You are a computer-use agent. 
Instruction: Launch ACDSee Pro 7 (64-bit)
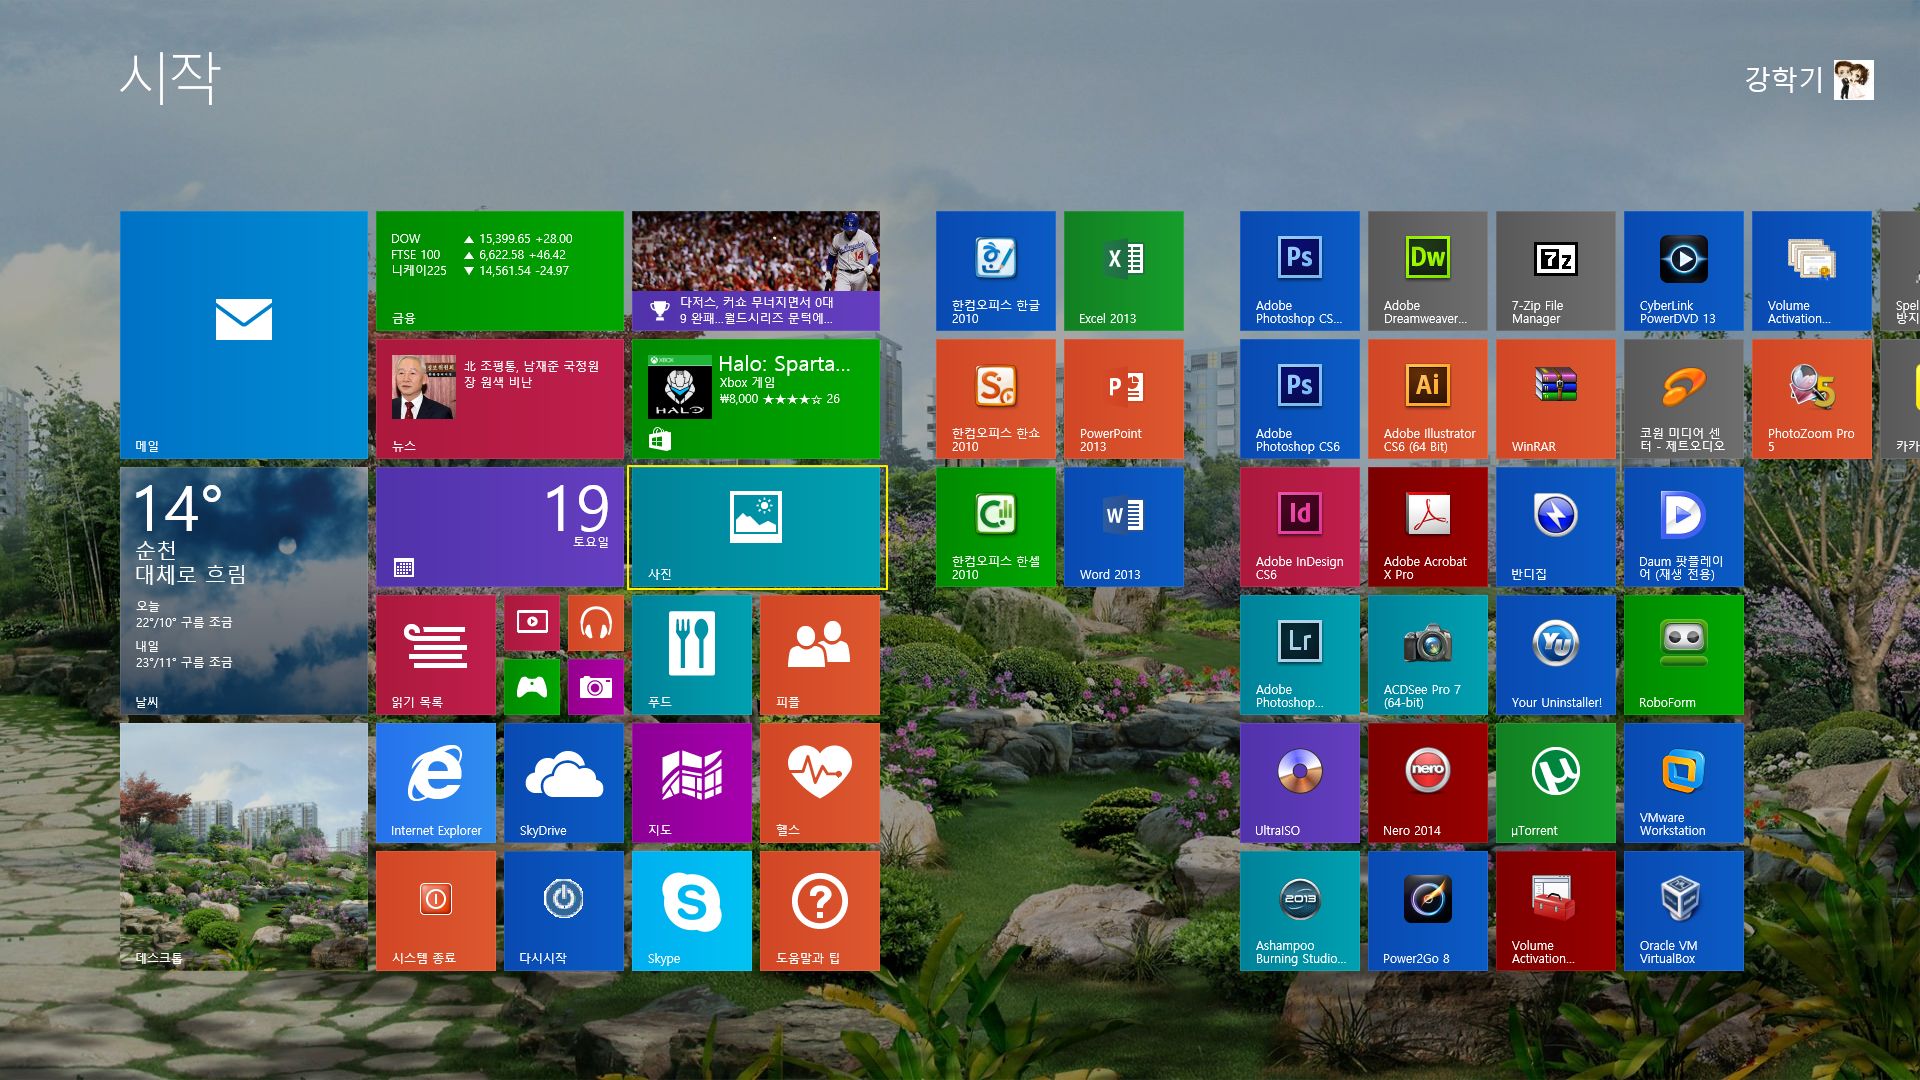coord(1428,655)
